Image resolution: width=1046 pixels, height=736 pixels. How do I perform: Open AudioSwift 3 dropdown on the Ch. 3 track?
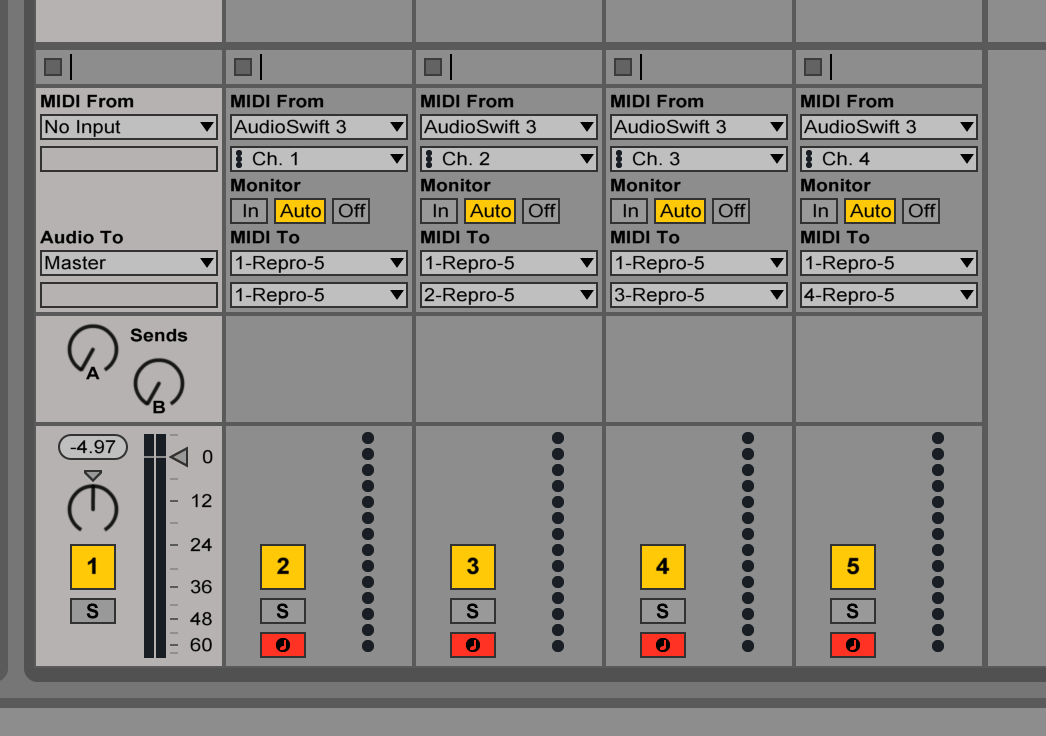point(698,127)
